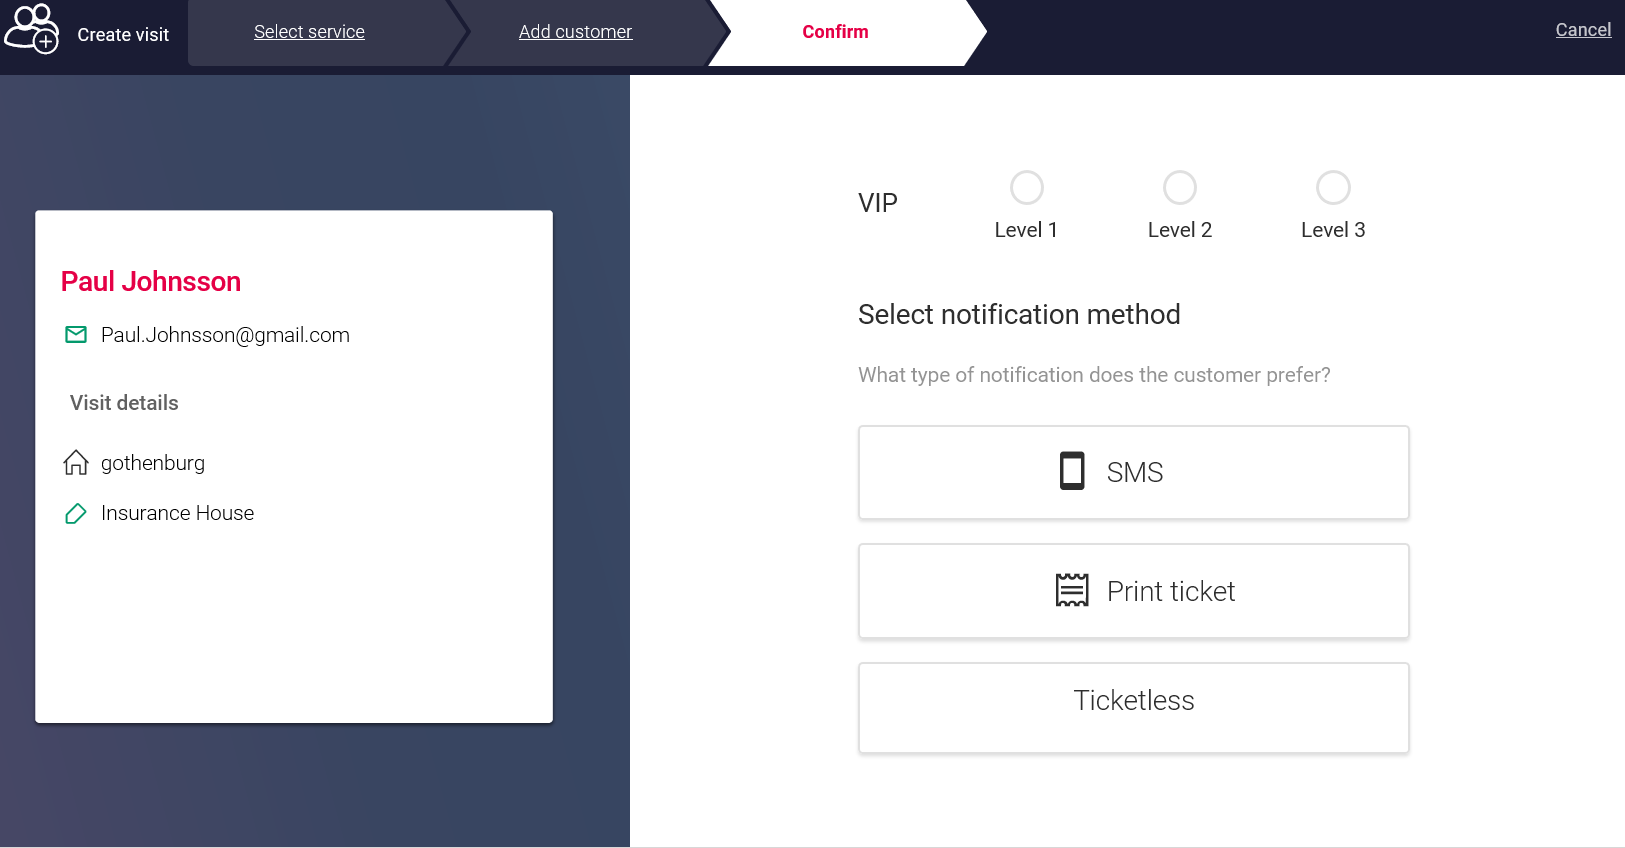Click the Create visit people icon

coord(32,28)
